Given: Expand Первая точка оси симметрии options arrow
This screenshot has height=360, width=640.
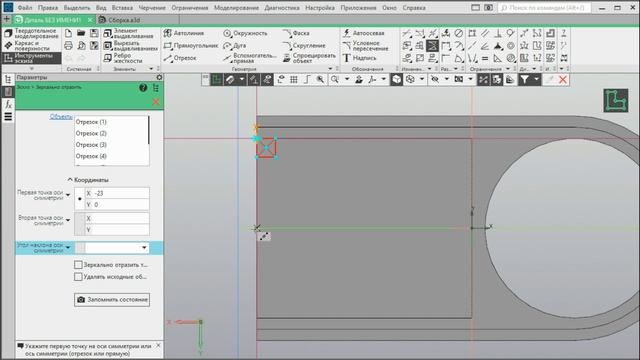Looking at the screenshot, I should (68, 195).
